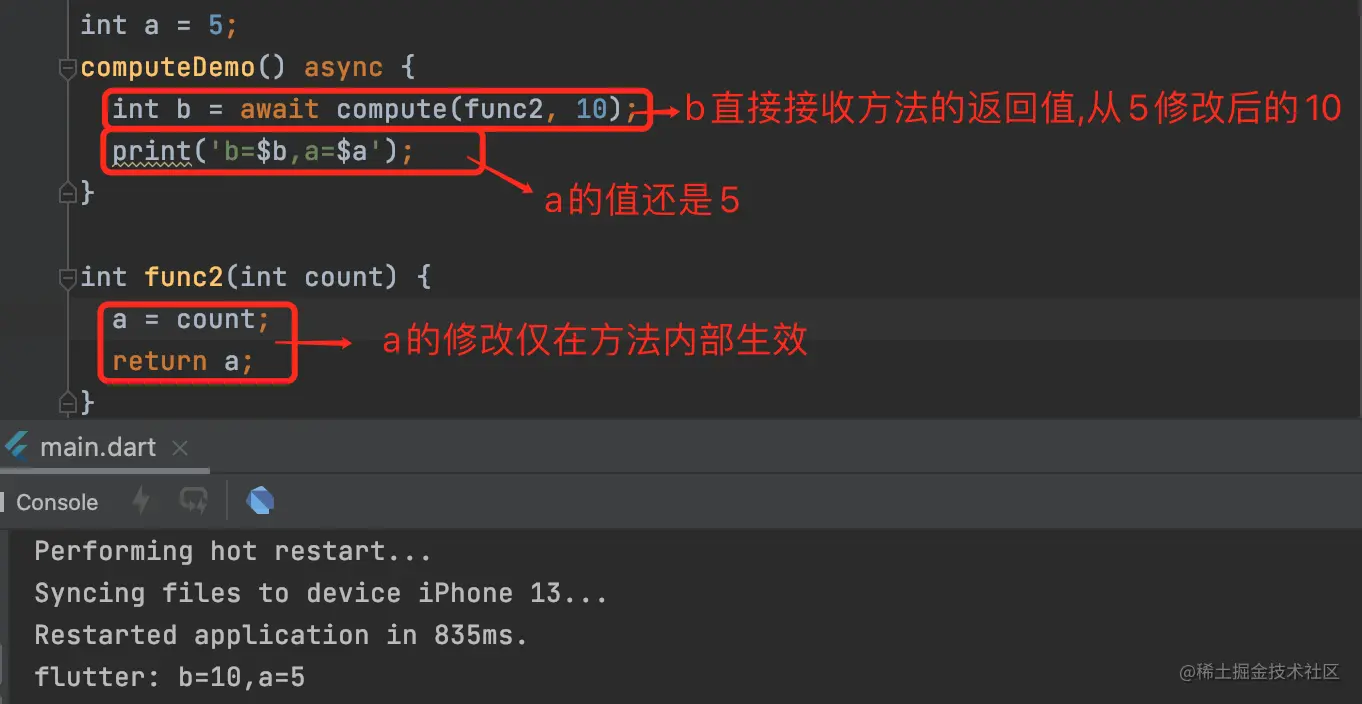This screenshot has height=704, width=1362.
Task: Click the 'return a;' statement
Action: (x=182, y=362)
